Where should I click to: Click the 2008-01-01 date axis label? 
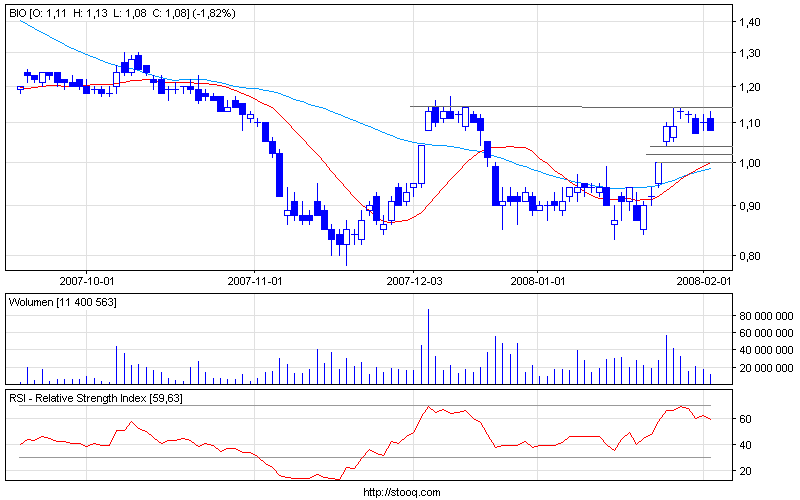(538, 281)
